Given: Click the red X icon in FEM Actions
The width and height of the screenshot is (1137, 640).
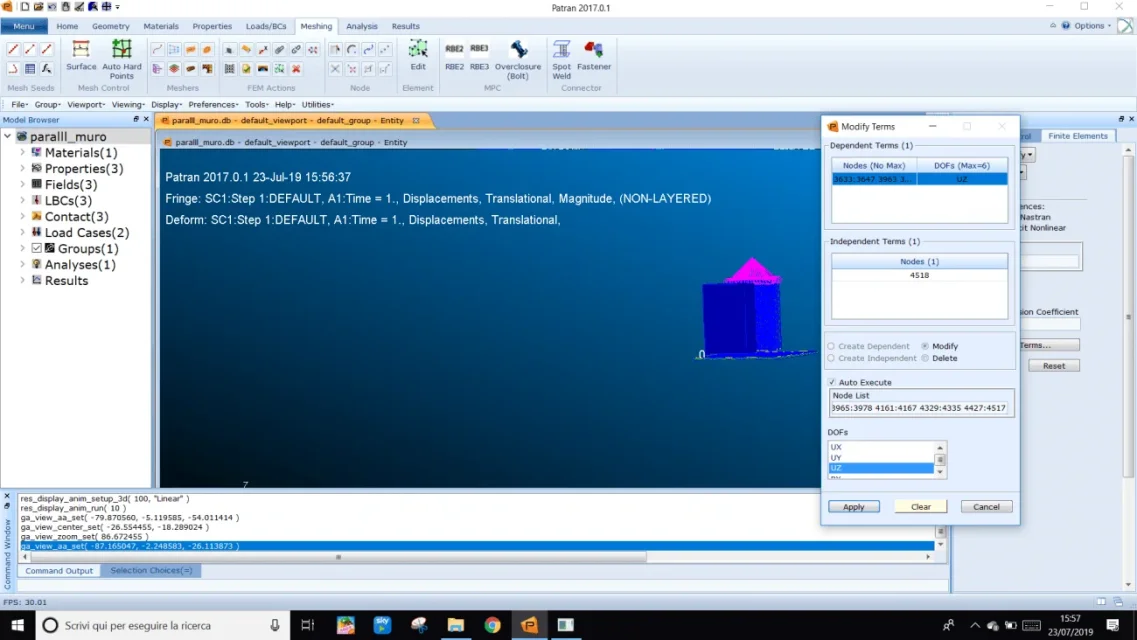Looking at the screenshot, I should (296, 69).
